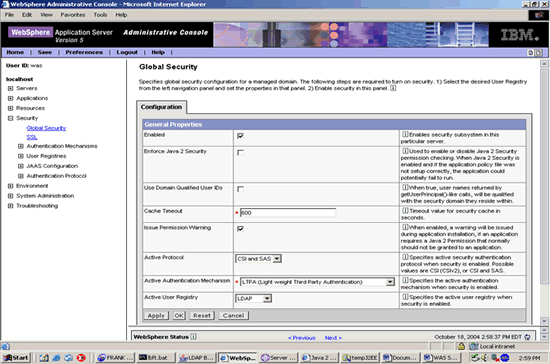Open the SSL link in the navigation
550x364 pixels.
click(32, 137)
